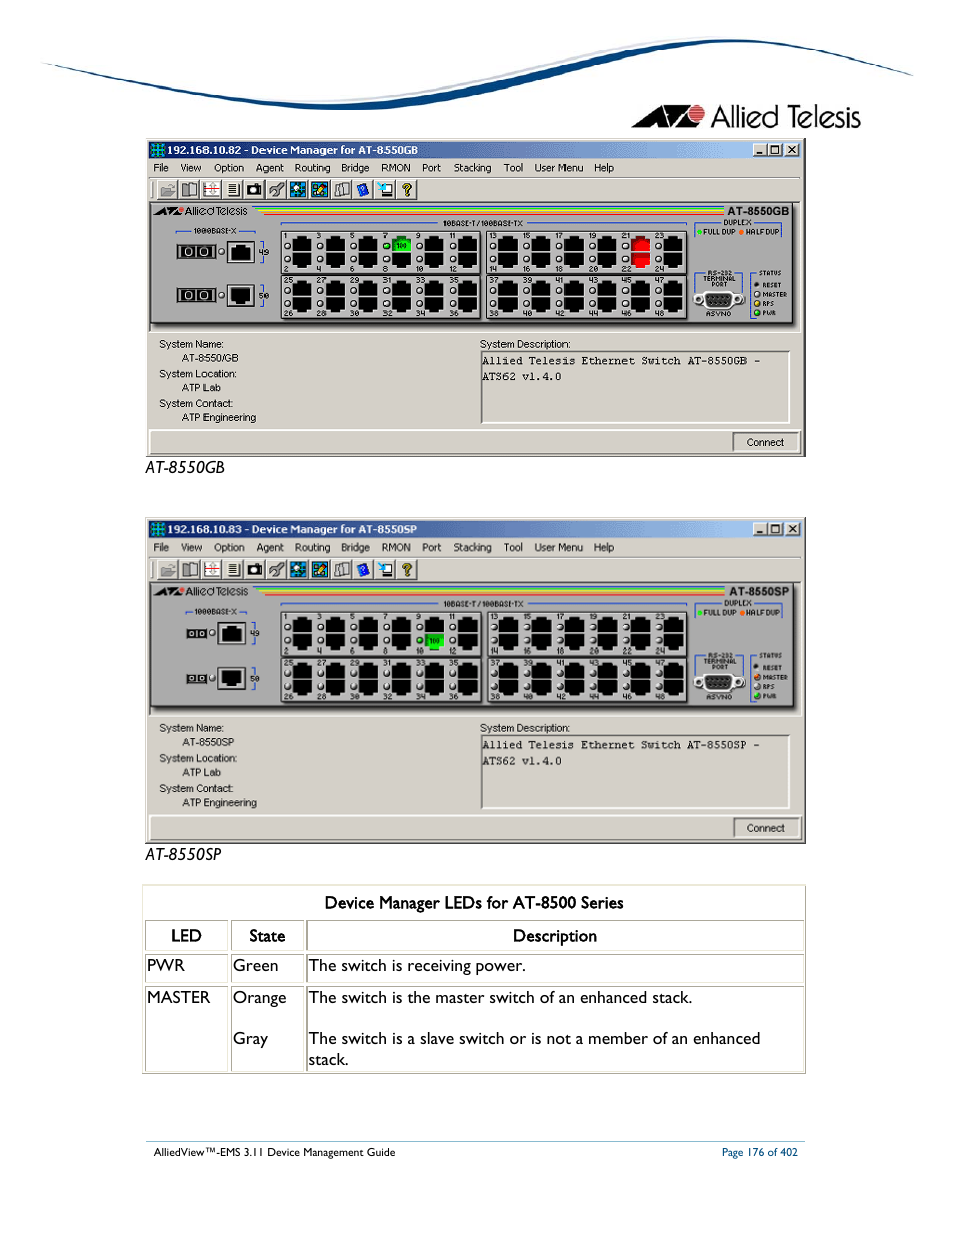The width and height of the screenshot is (954, 1235).
Task: Click the blue network map icon in the AT-8550SP toolbar
Action: pos(299,569)
